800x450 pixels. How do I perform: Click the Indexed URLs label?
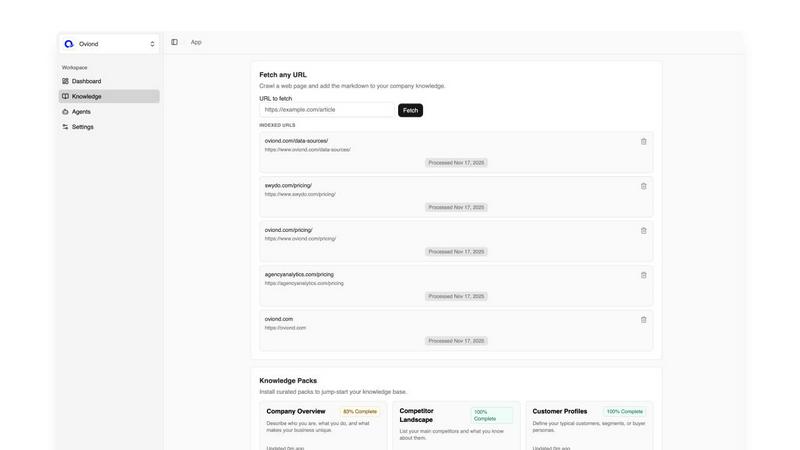[x=277, y=125]
